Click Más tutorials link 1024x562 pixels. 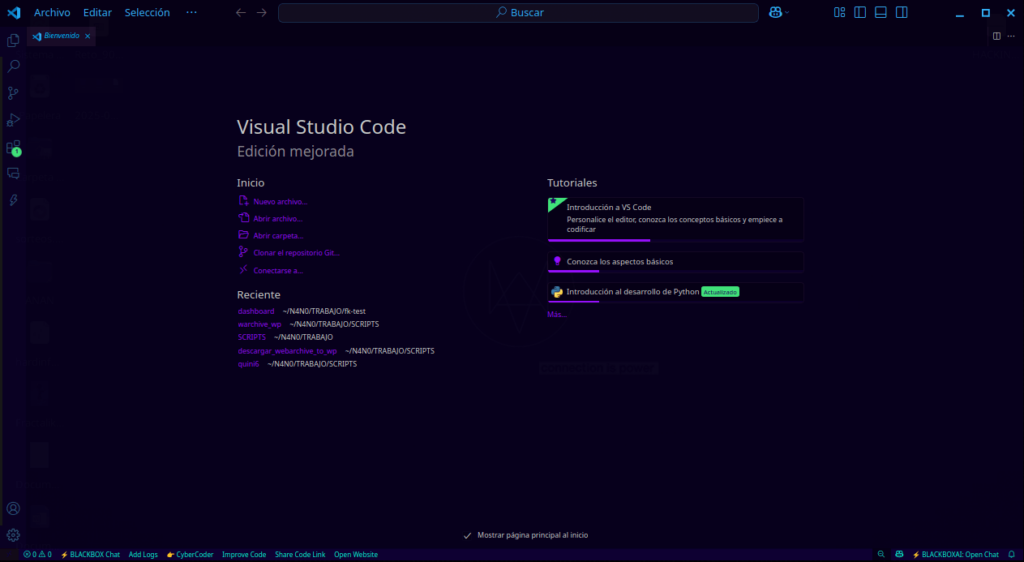[557, 315]
